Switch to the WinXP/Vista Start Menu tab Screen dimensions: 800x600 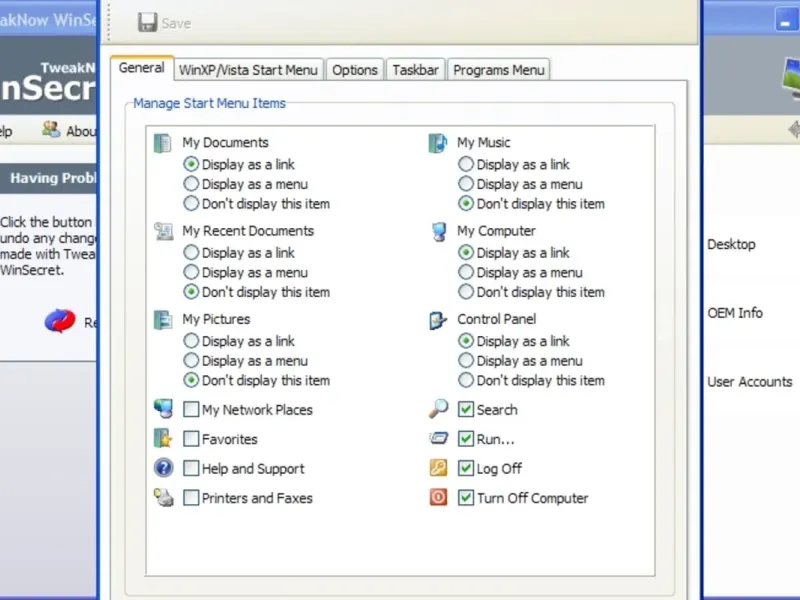click(248, 70)
